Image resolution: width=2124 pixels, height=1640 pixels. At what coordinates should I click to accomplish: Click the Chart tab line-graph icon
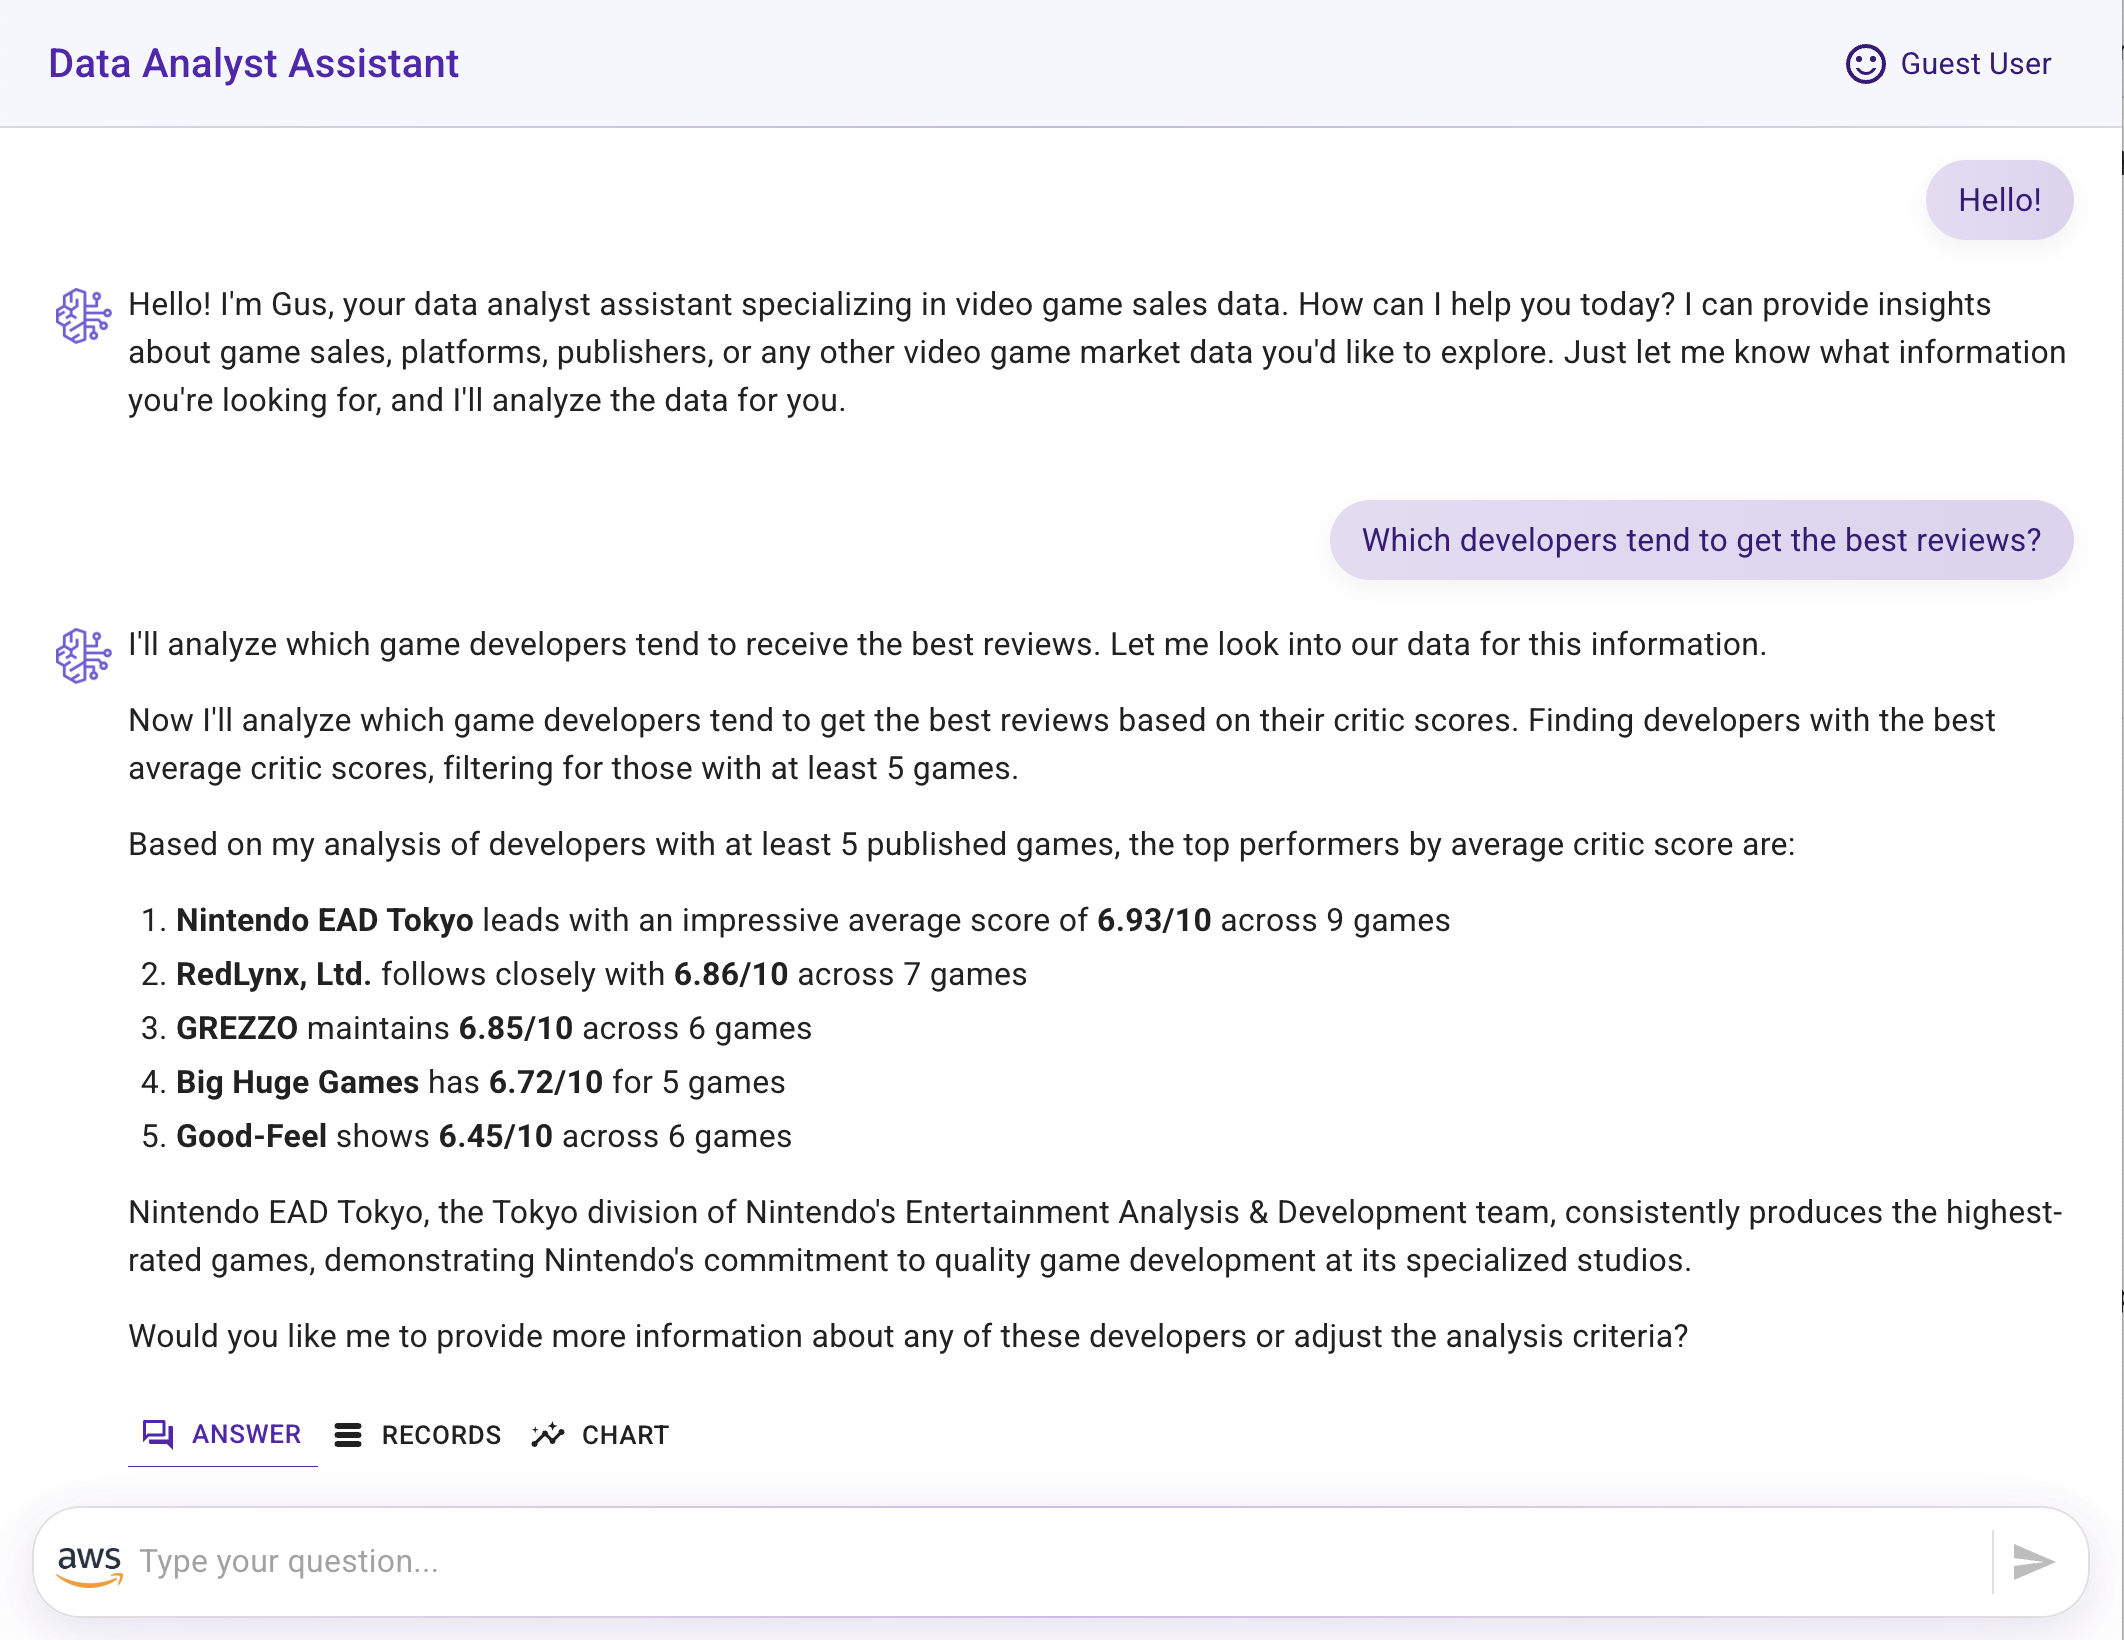548,1435
